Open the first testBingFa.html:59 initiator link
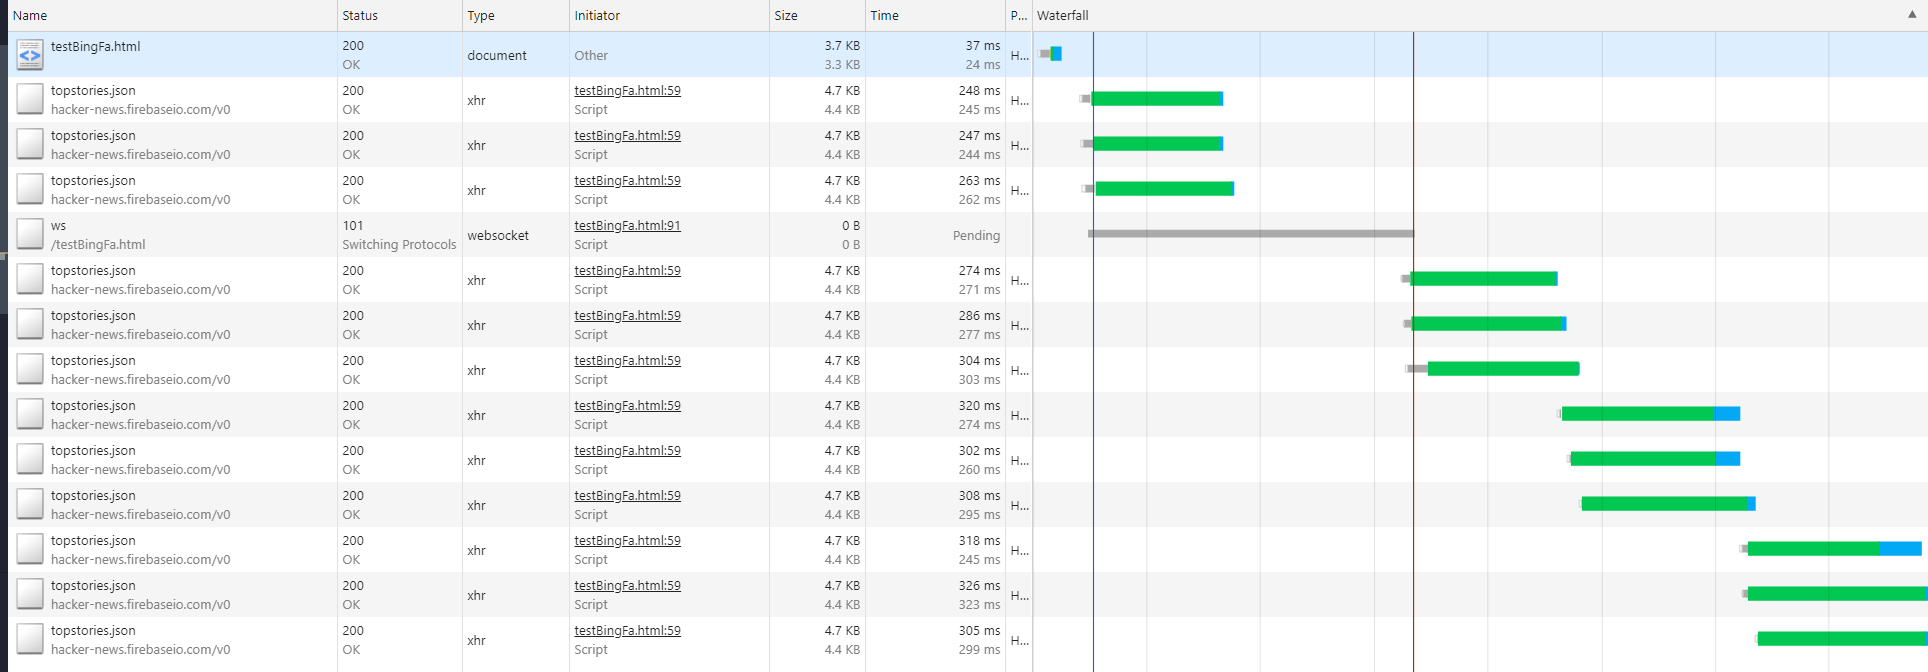This screenshot has width=1928, height=672. pyautogui.click(x=627, y=91)
